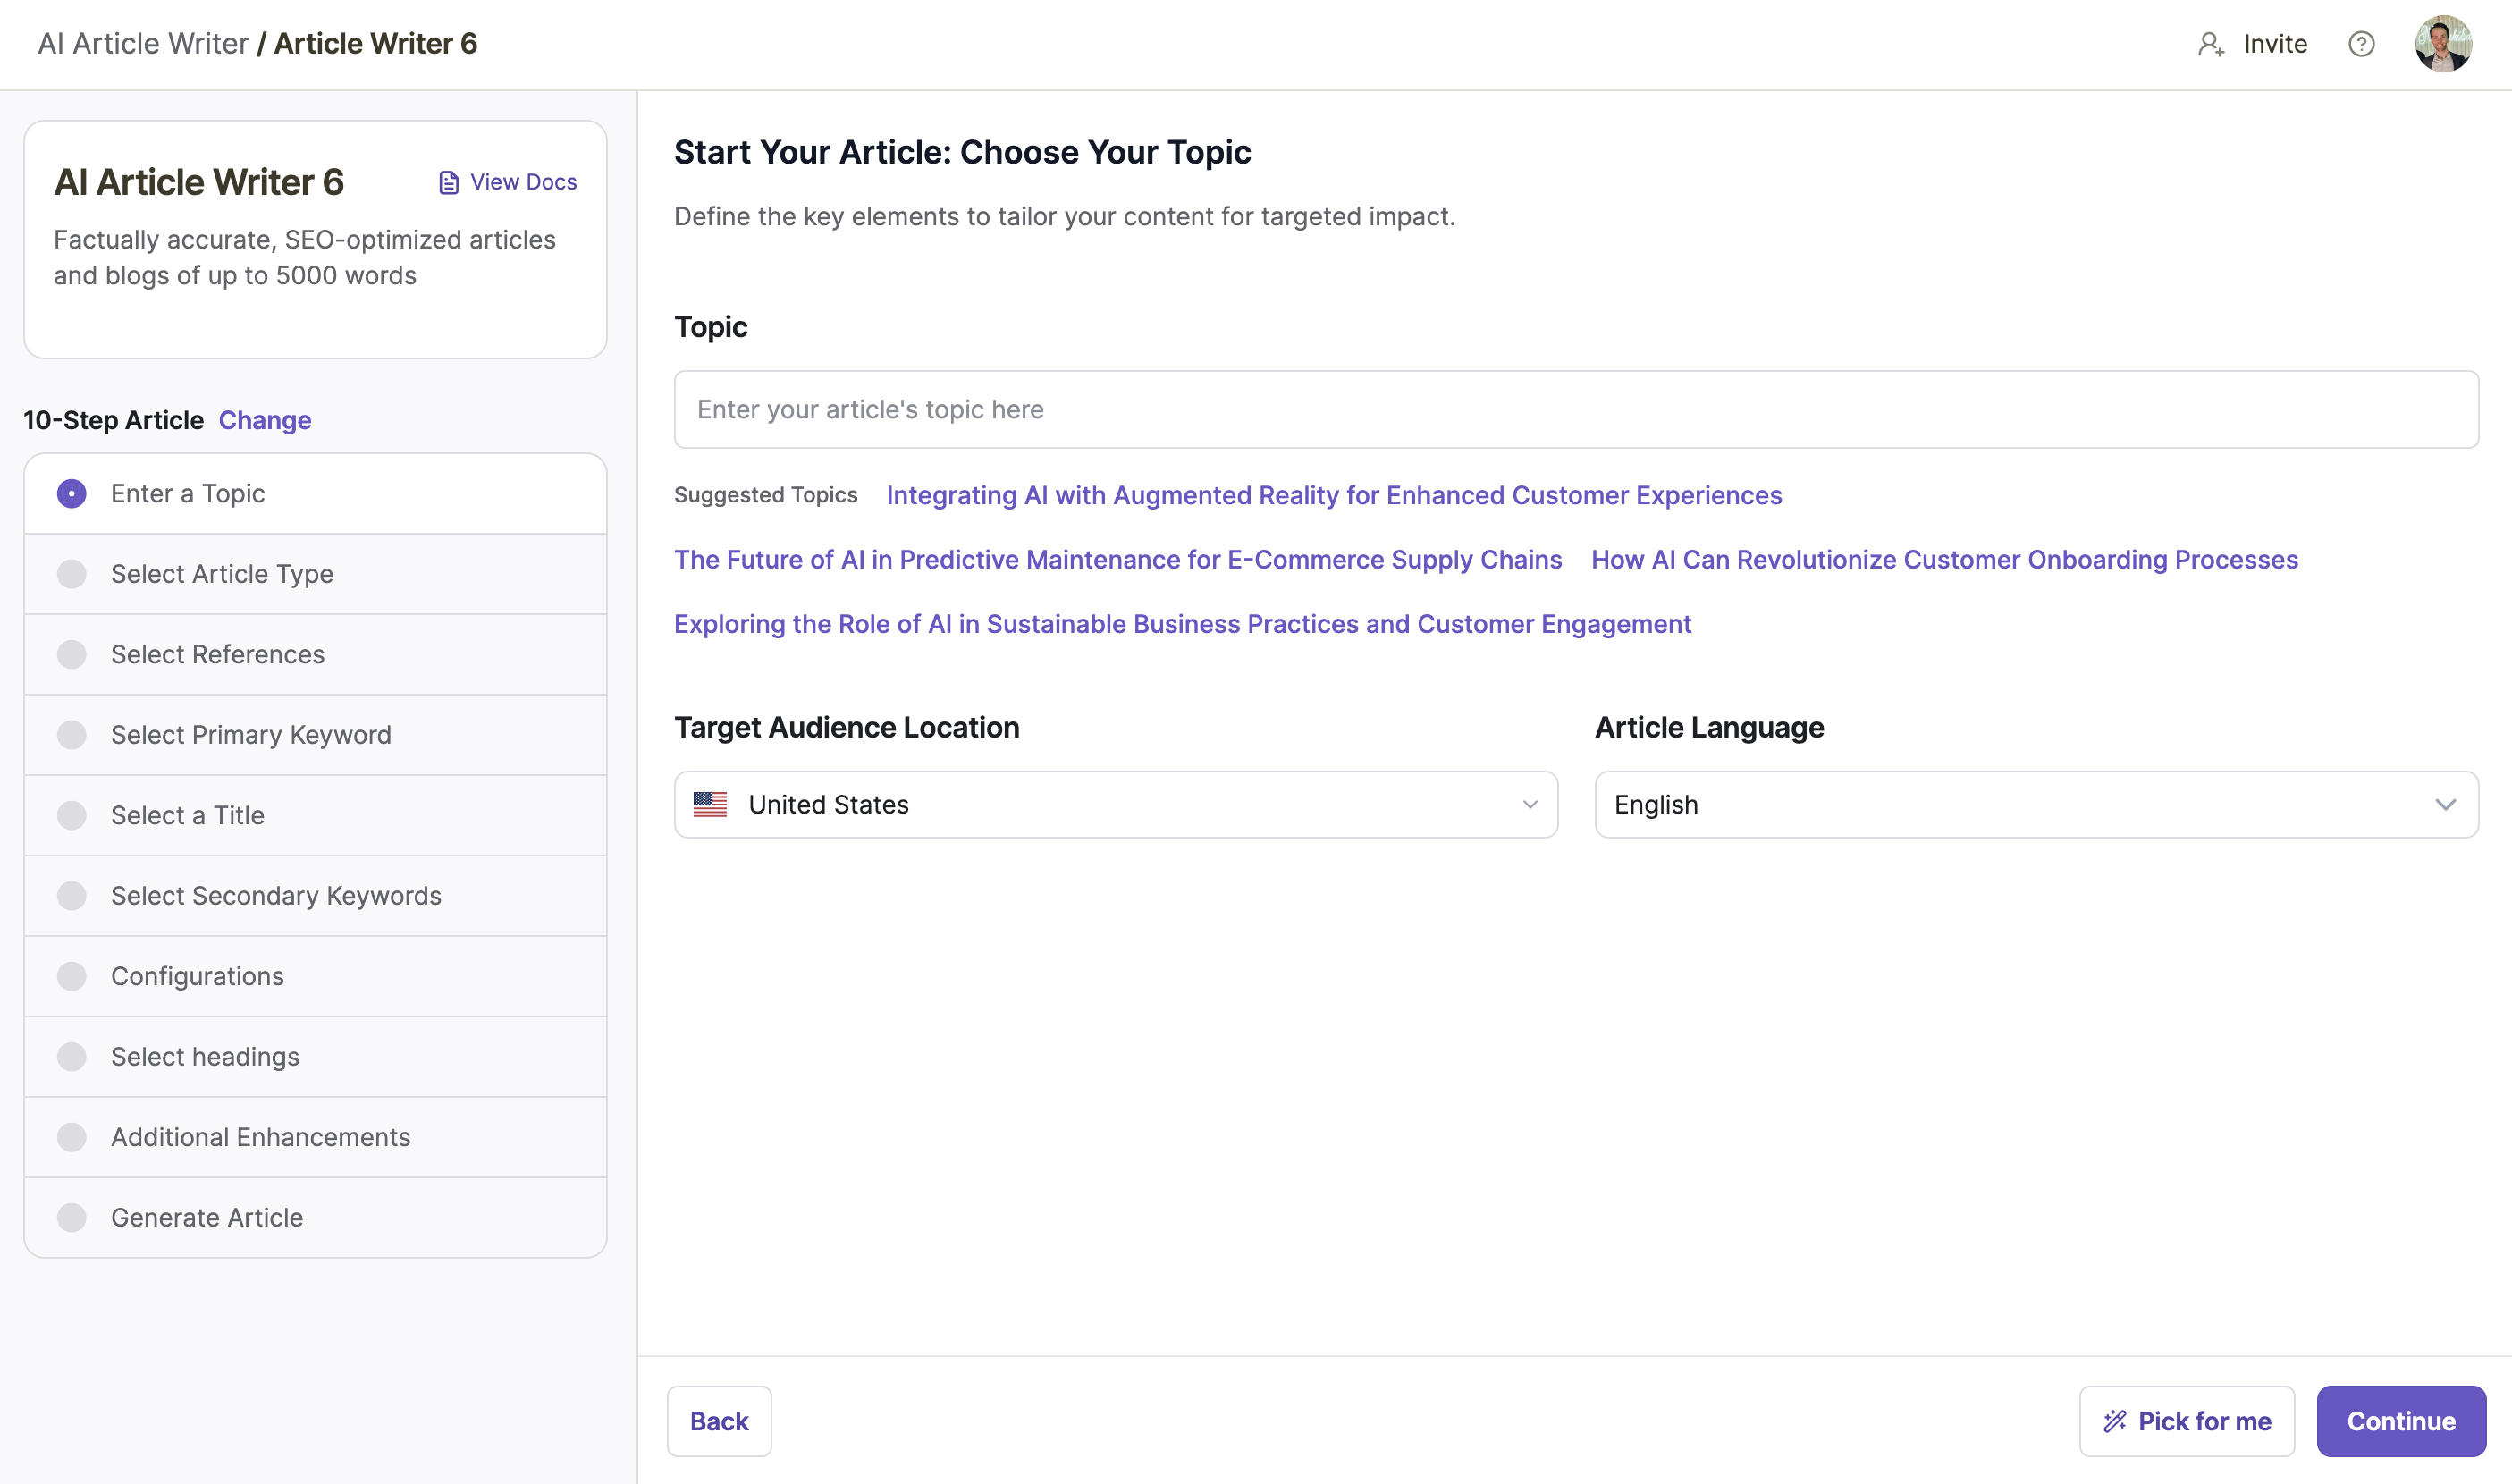Go to the Select Article Type step label
The height and width of the screenshot is (1484, 2512).
tap(222, 574)
